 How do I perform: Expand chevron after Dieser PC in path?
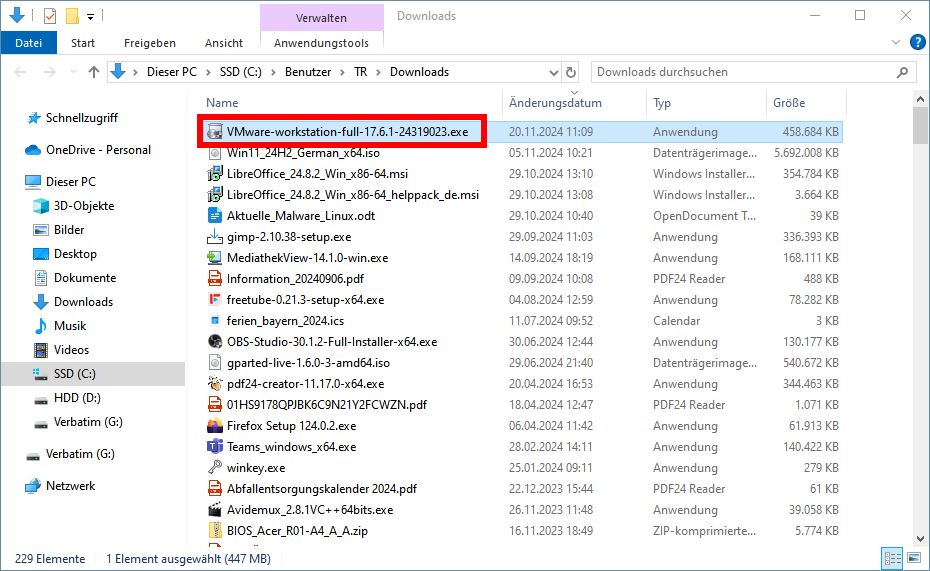point(208,72)
